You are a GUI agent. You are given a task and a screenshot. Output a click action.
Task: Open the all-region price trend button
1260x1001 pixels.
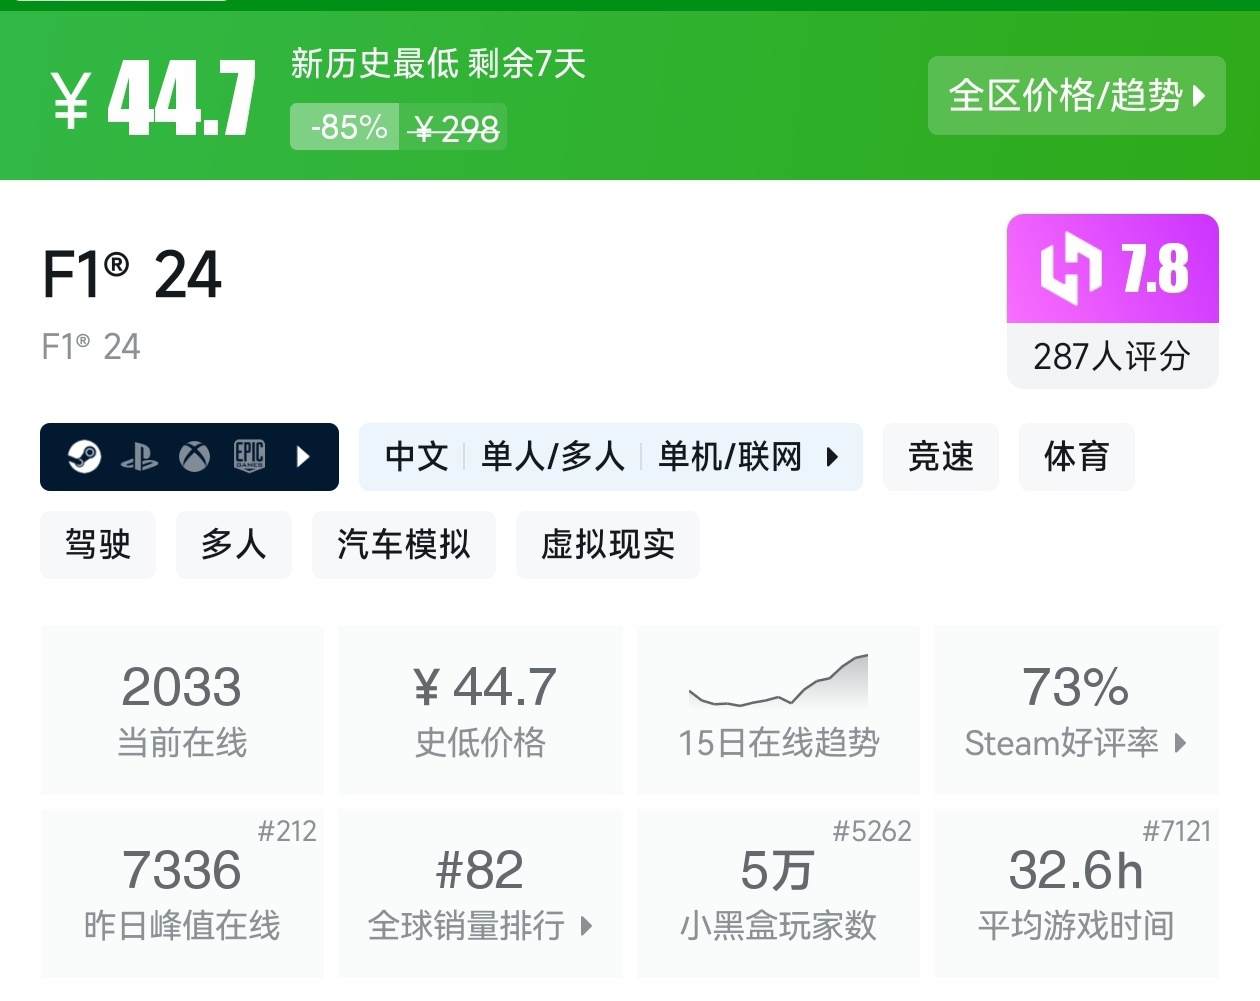(1076, 96)
